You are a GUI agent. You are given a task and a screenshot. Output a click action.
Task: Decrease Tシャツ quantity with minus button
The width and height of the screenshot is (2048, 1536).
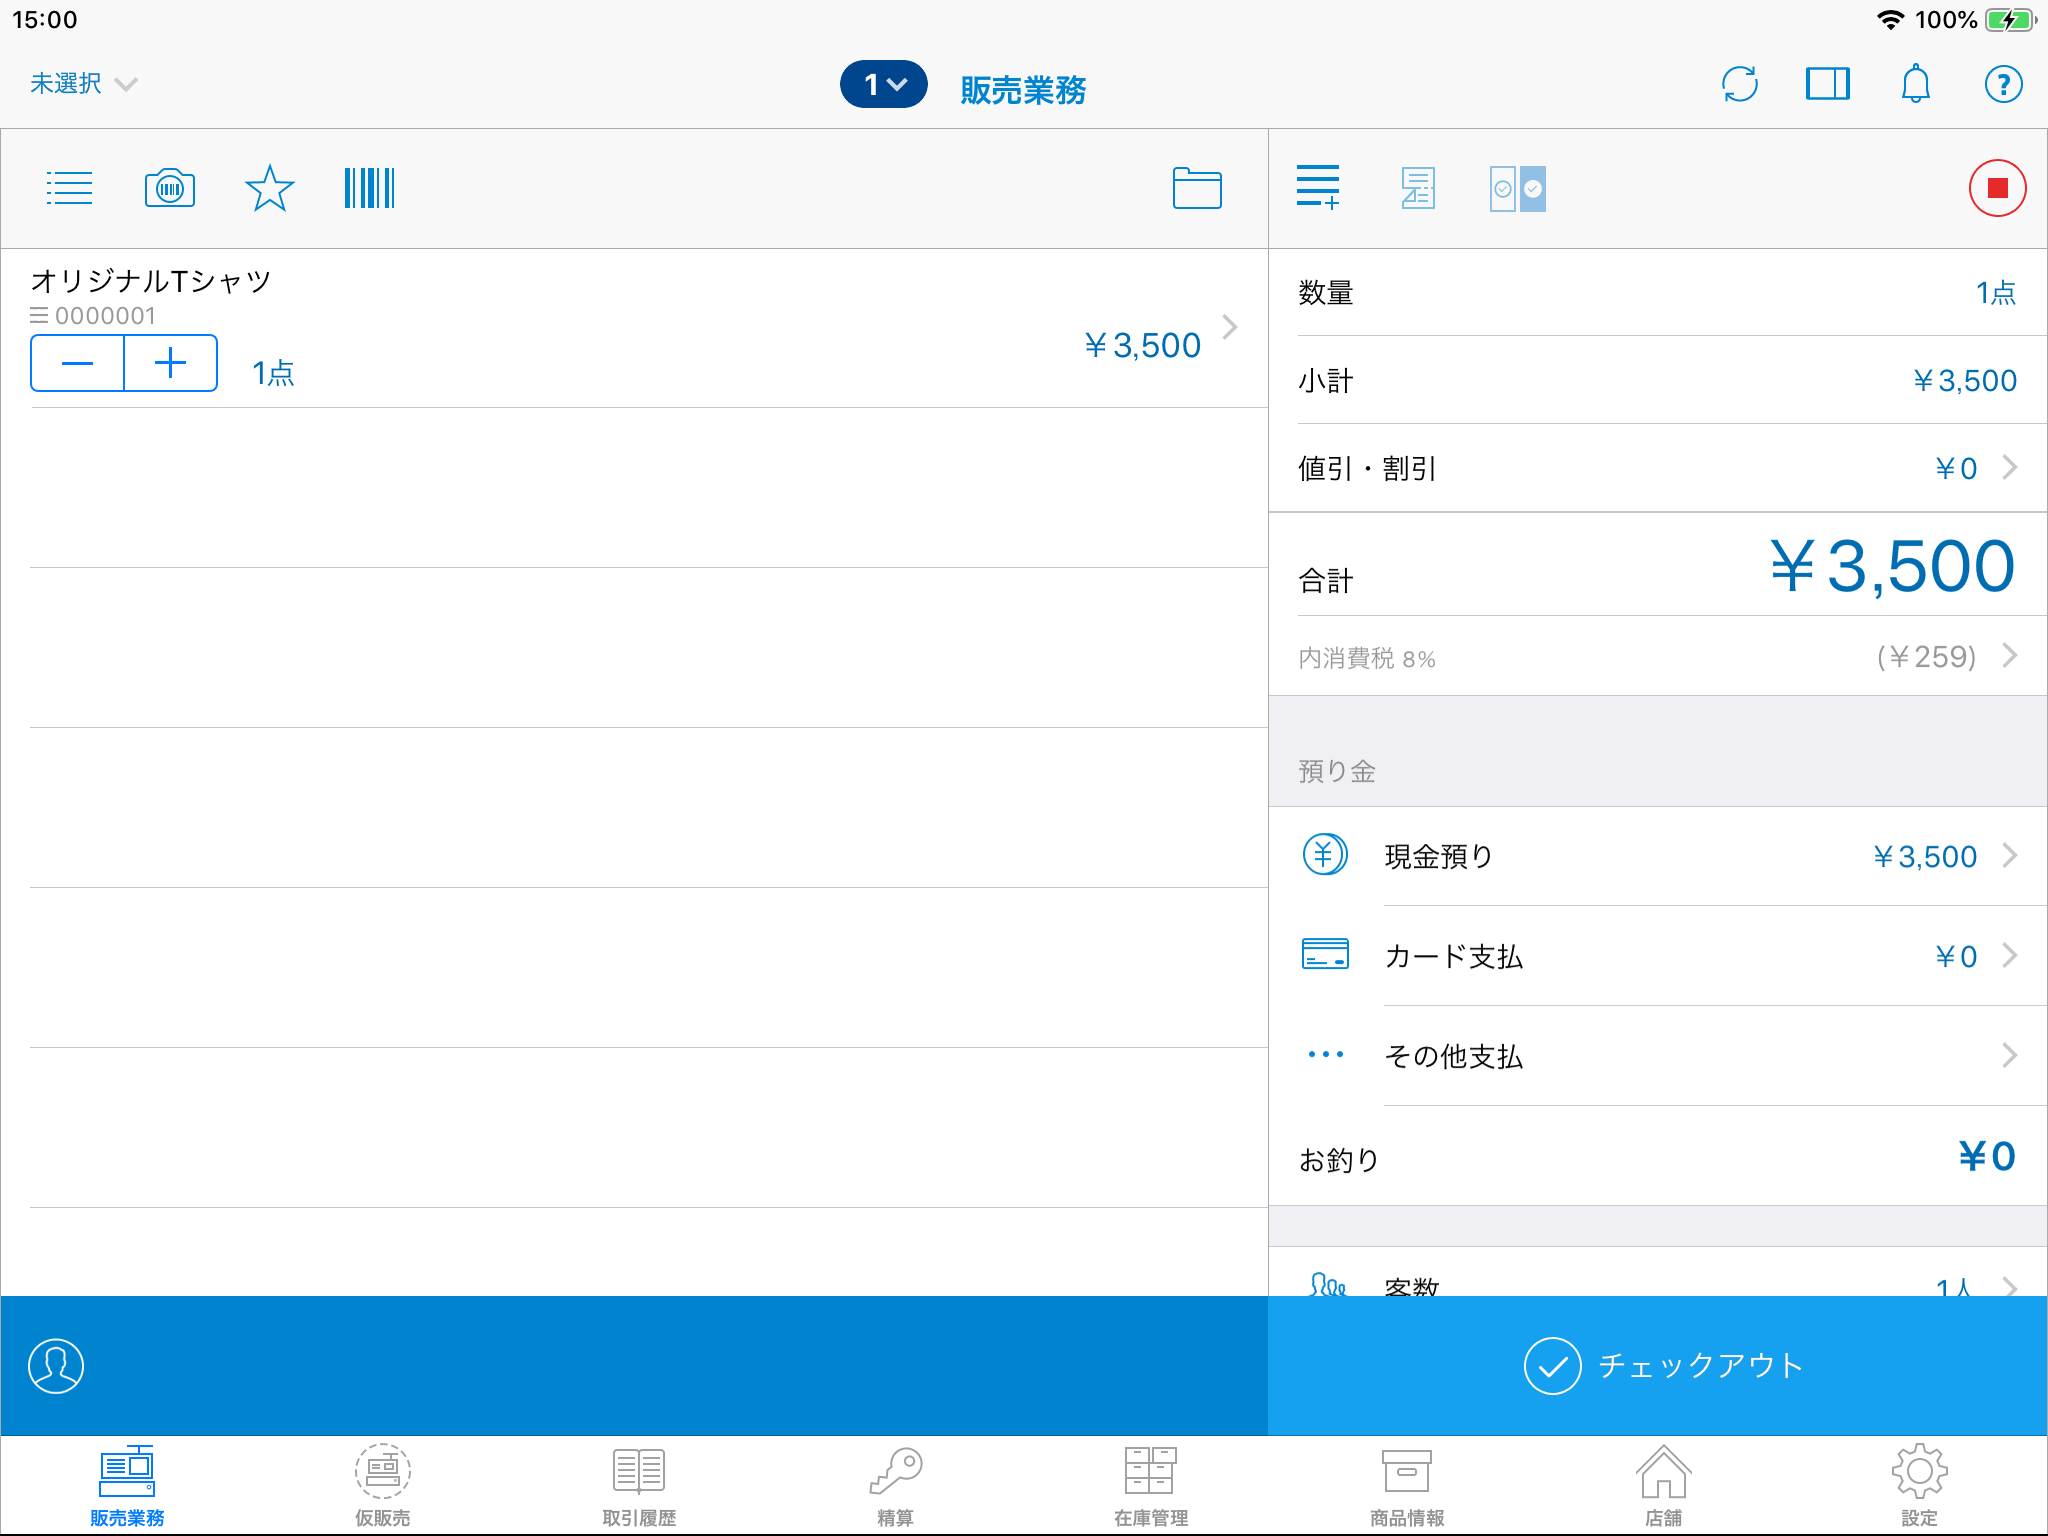click(x=78, y=363)
